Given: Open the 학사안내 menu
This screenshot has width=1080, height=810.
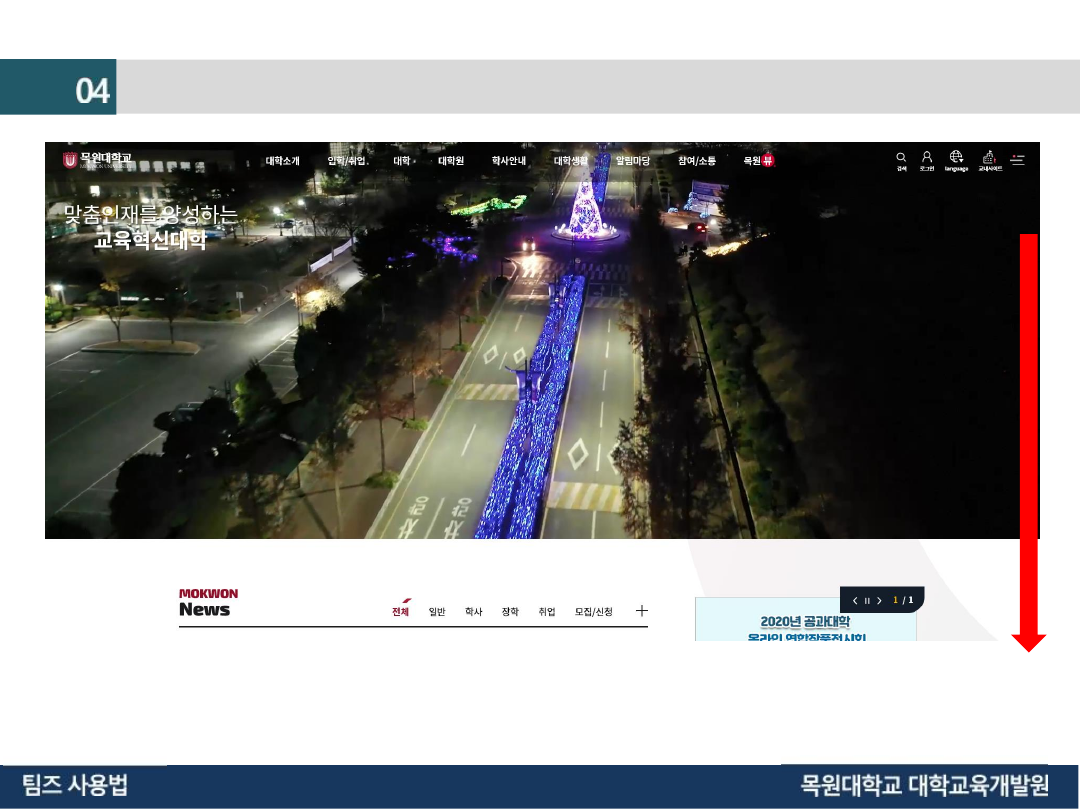Looking at the screenshot, I should (508, 161).
